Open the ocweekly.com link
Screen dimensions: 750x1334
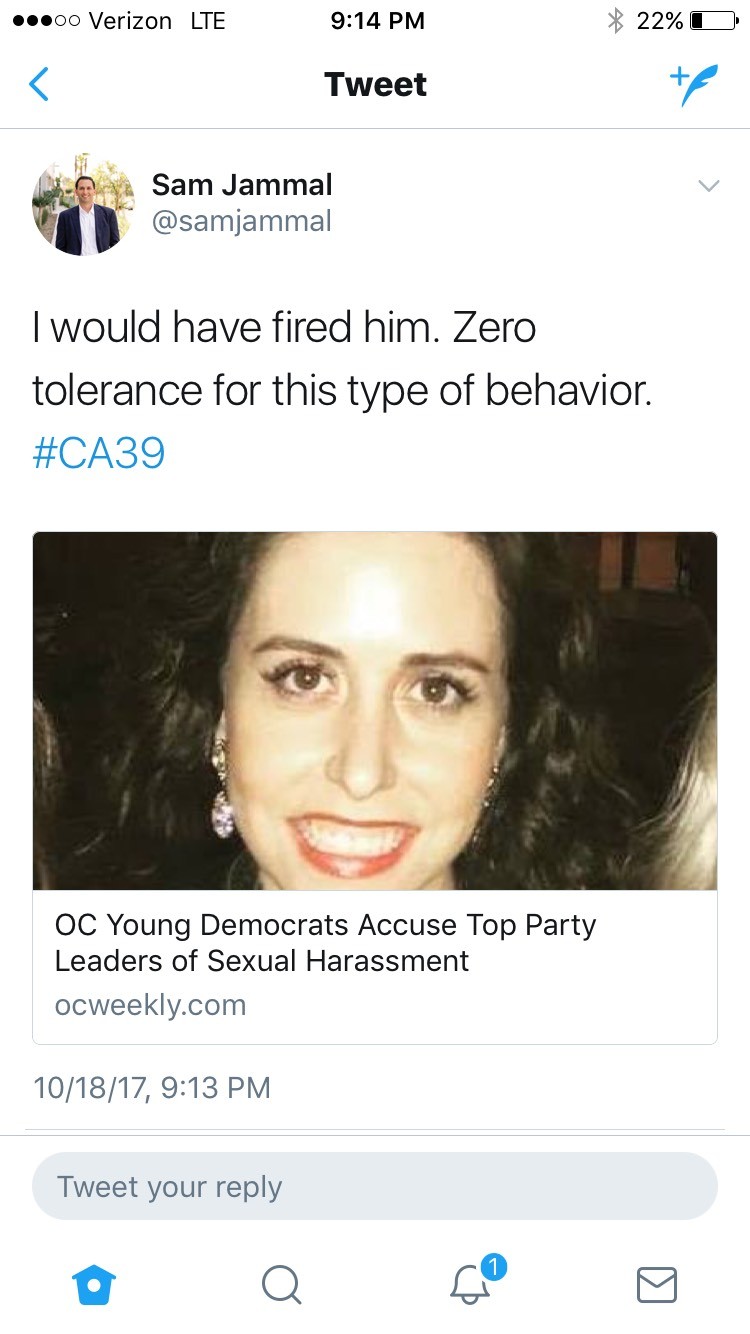tap(150, 1005)
